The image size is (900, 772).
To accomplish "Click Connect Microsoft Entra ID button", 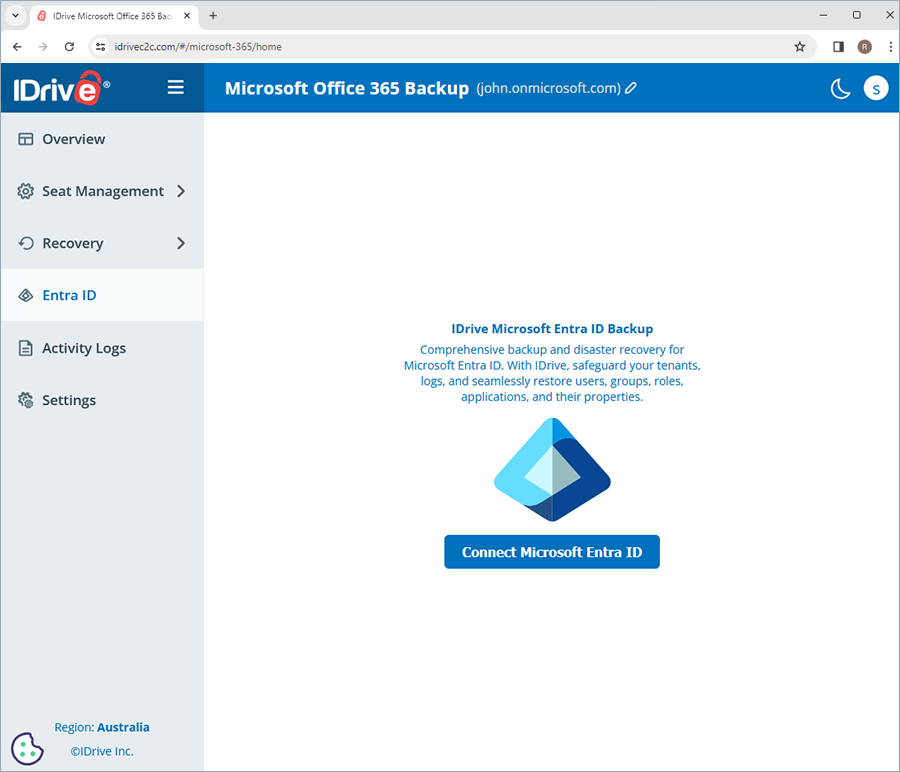I will [552, 552].
